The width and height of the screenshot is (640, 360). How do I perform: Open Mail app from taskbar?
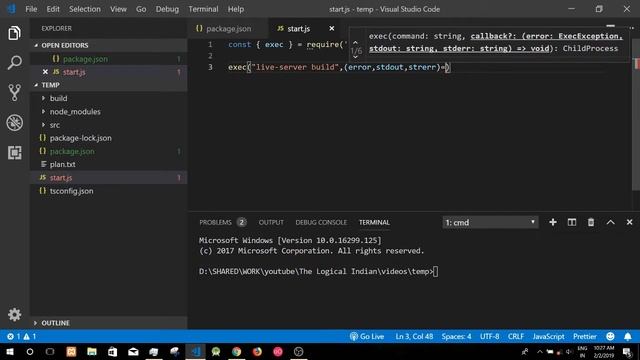click(x=133, y=351)
